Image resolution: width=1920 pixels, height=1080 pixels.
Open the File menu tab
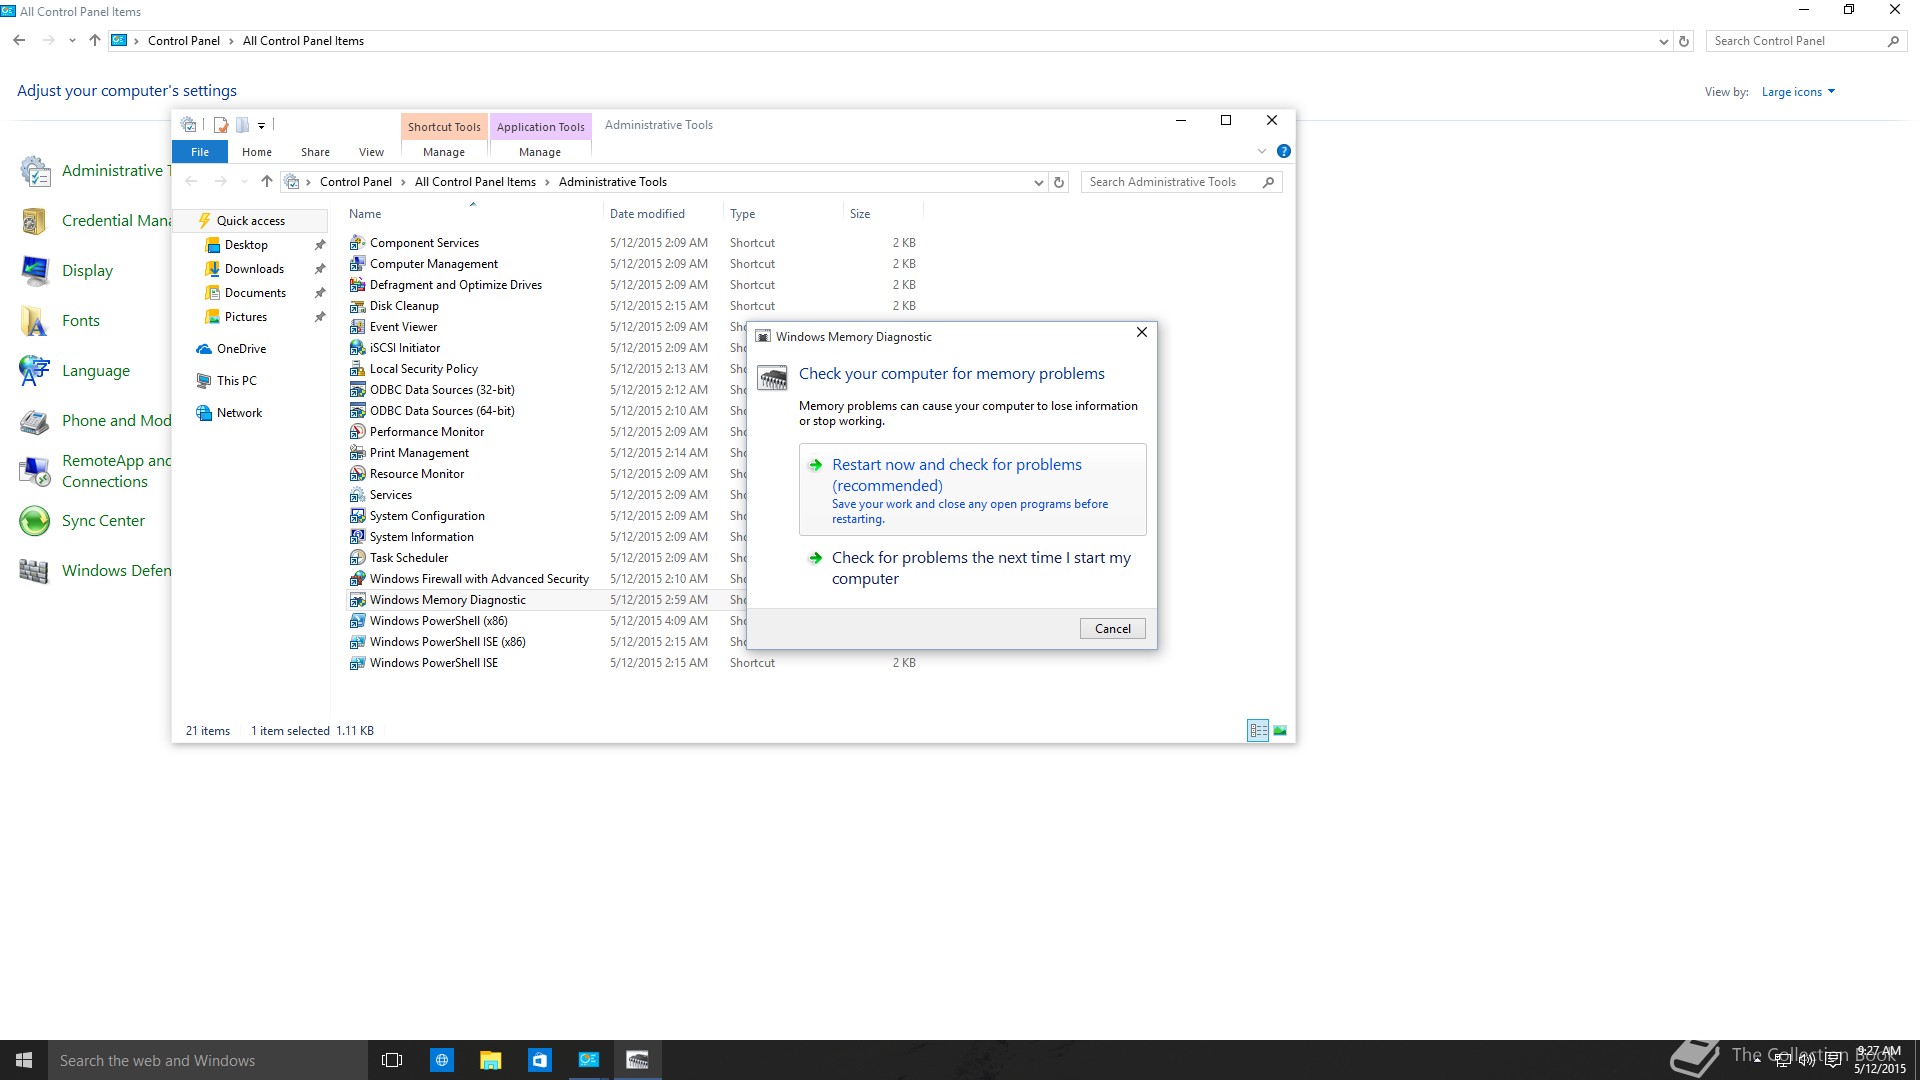[x=200, y=152]
